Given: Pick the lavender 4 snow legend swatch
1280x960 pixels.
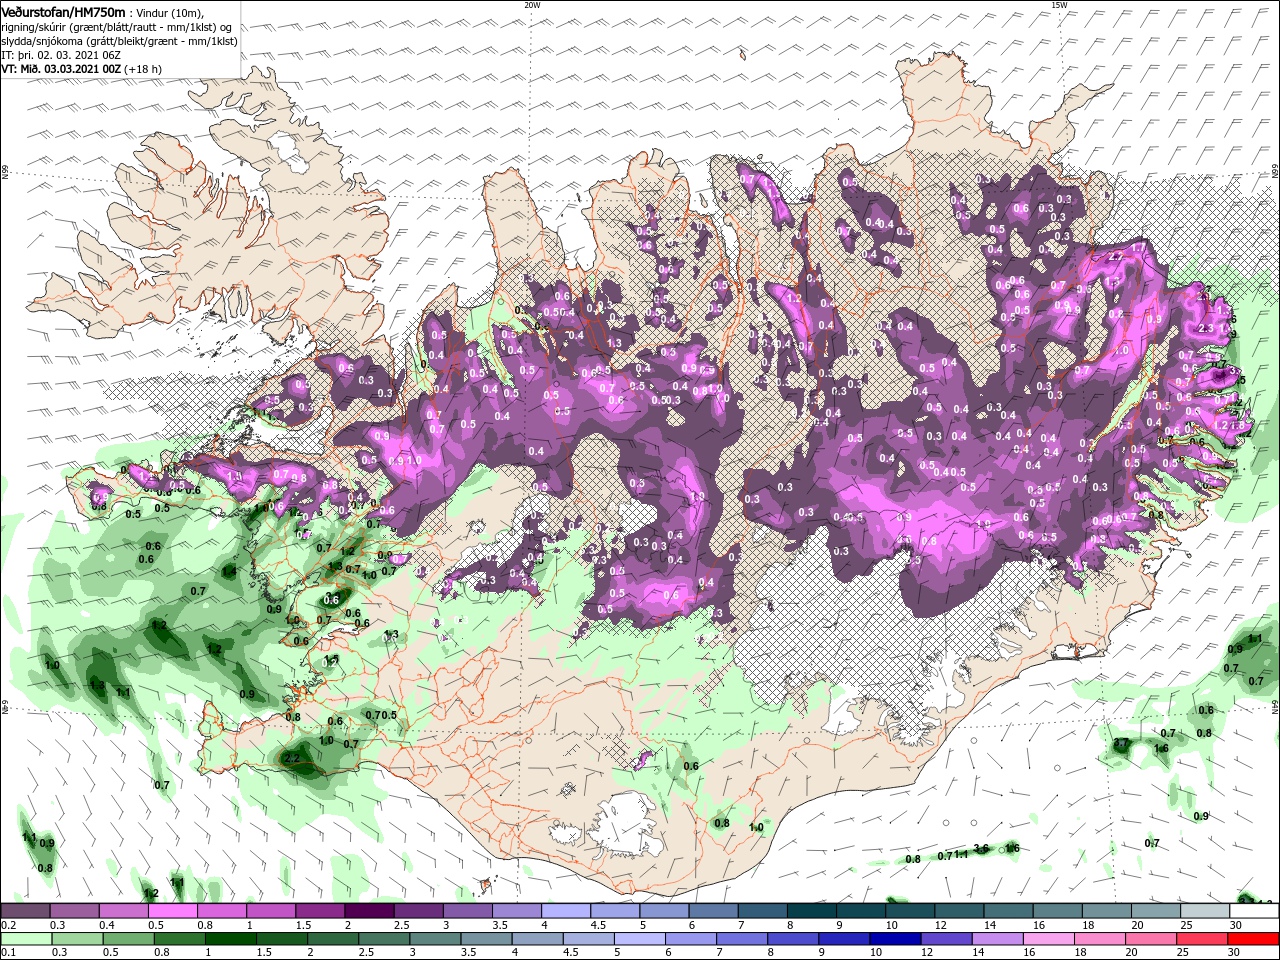Looking at the screenshot, I should point(565,911).
